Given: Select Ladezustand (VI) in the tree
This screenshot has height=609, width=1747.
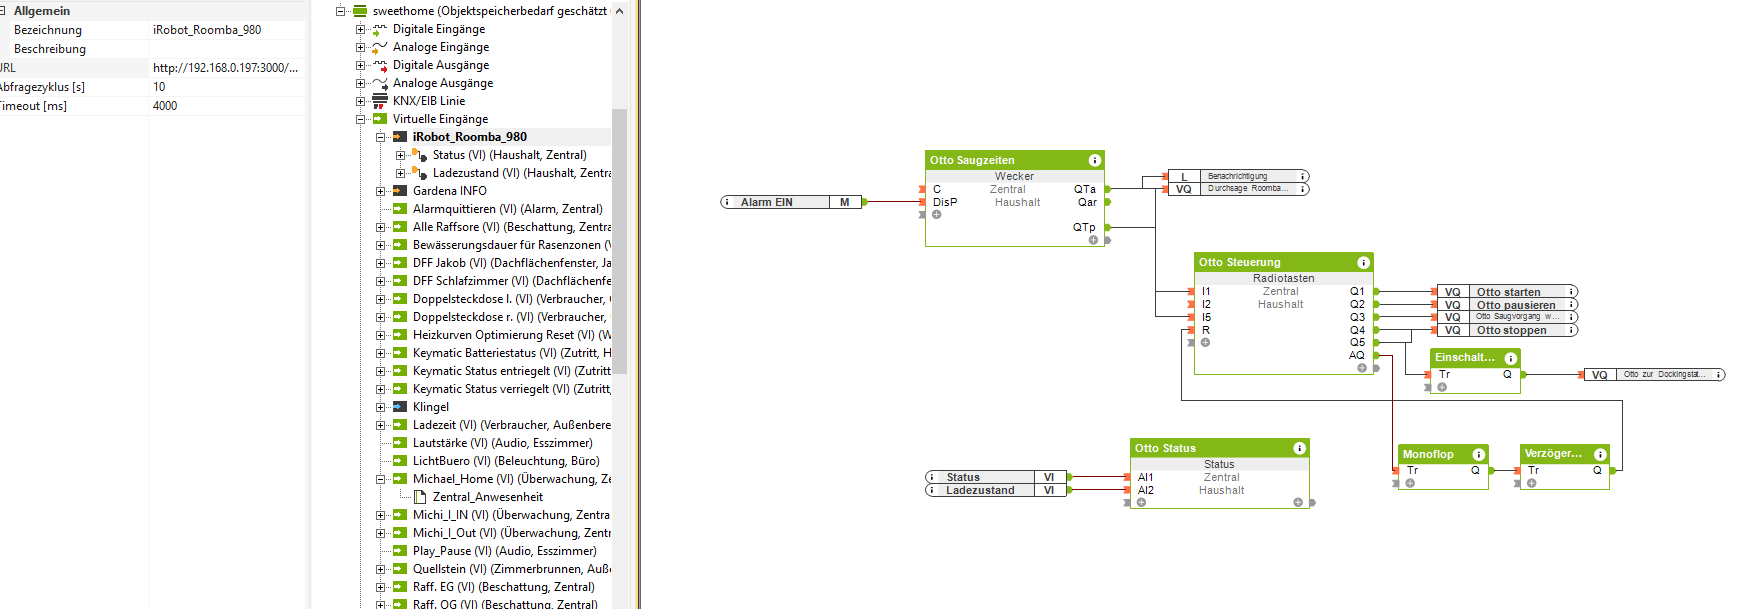Looking at the screenshot, I should [521, 173].
